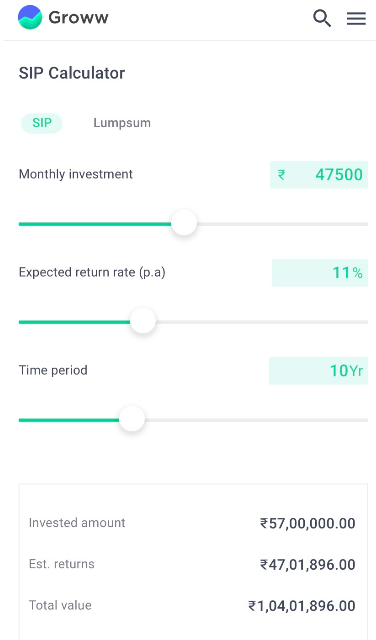Viewport: 376px width, 640px height.
Task: Click the Est. returns value
Action: [307, 564]
